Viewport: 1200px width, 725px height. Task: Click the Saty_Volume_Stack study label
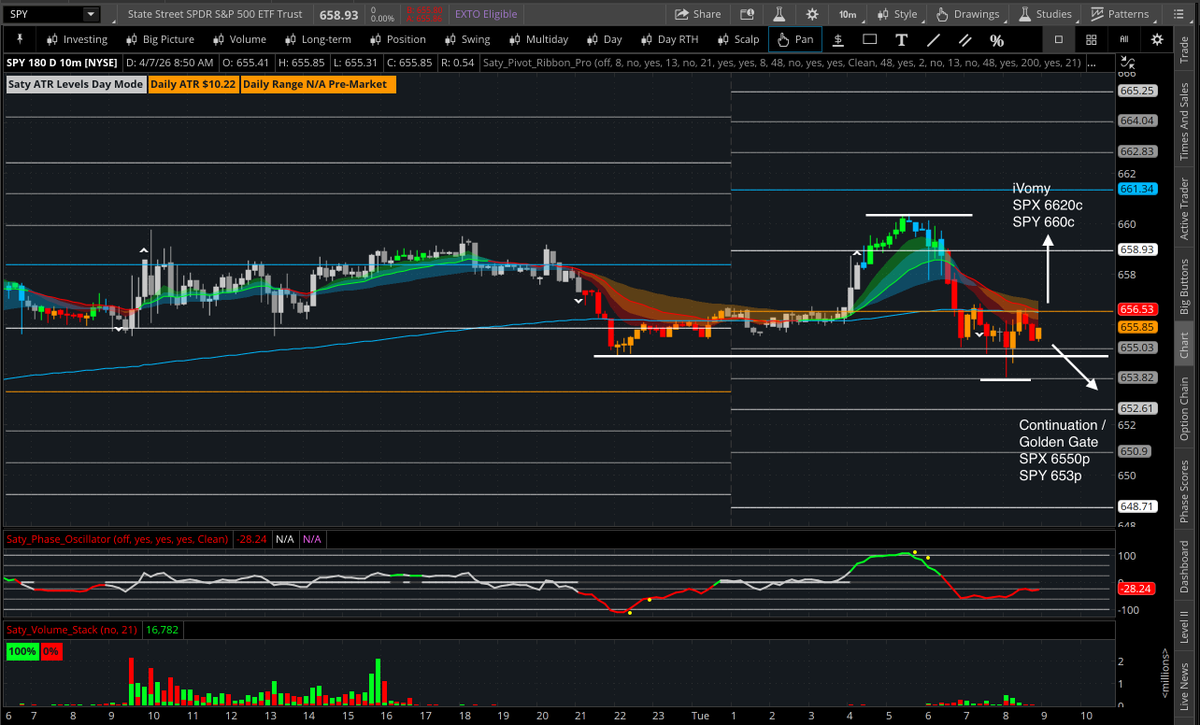point(74,630)
